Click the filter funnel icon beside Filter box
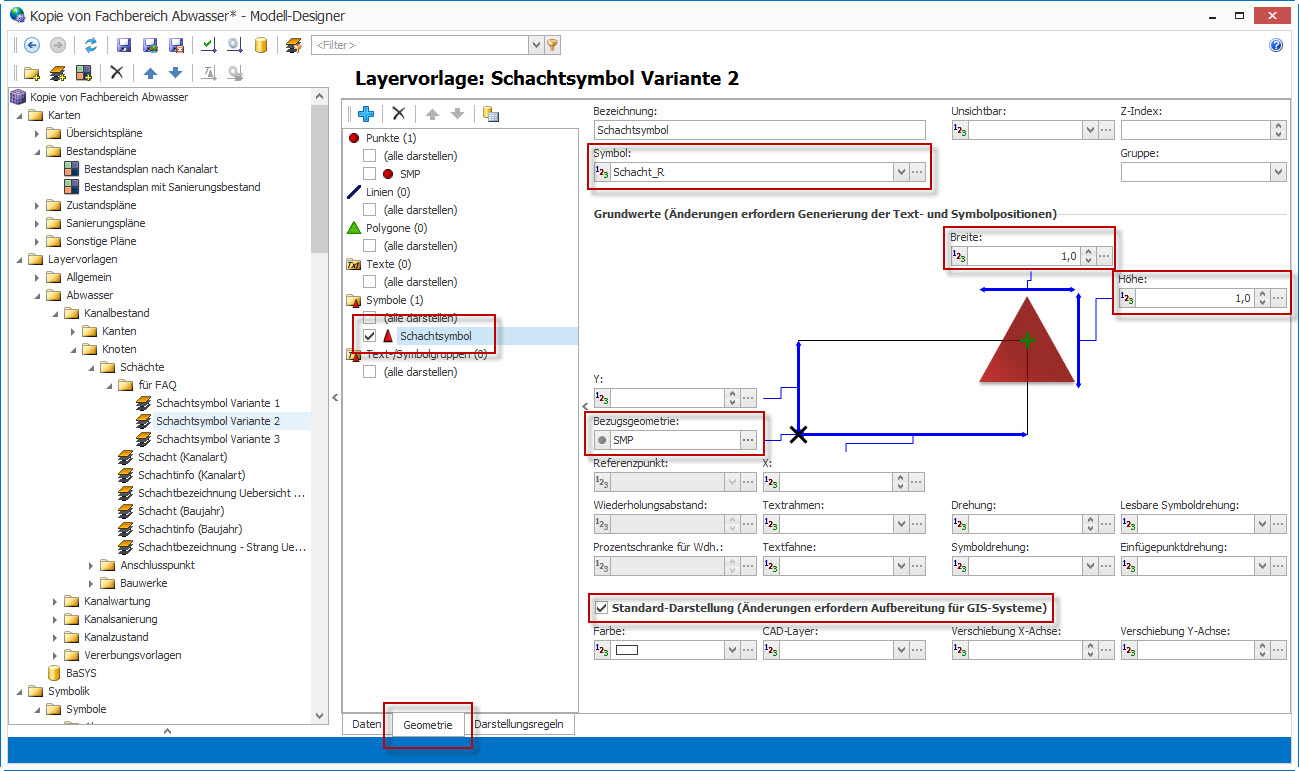The image size is (1299, 771). [x=552, y=45]
